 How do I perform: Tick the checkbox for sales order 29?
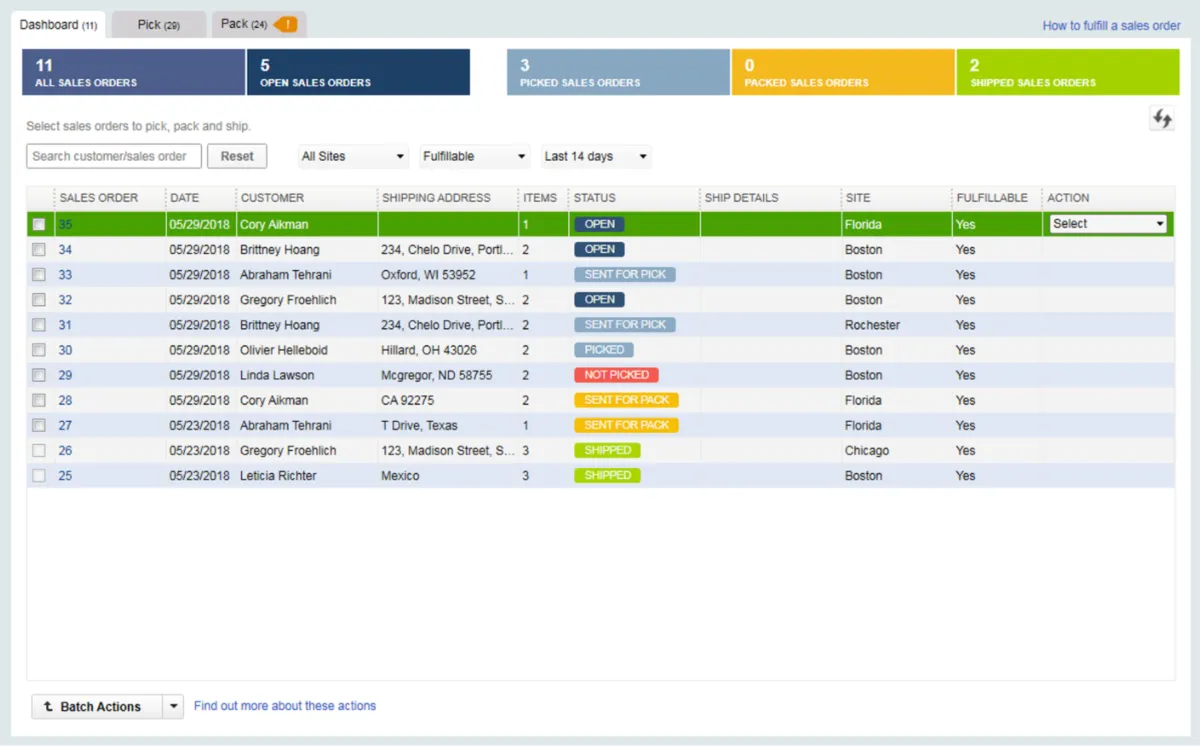(39, 375)
